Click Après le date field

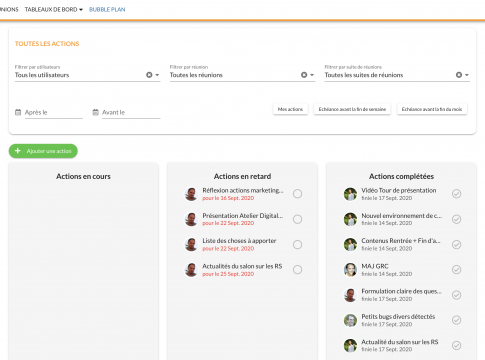54,112
